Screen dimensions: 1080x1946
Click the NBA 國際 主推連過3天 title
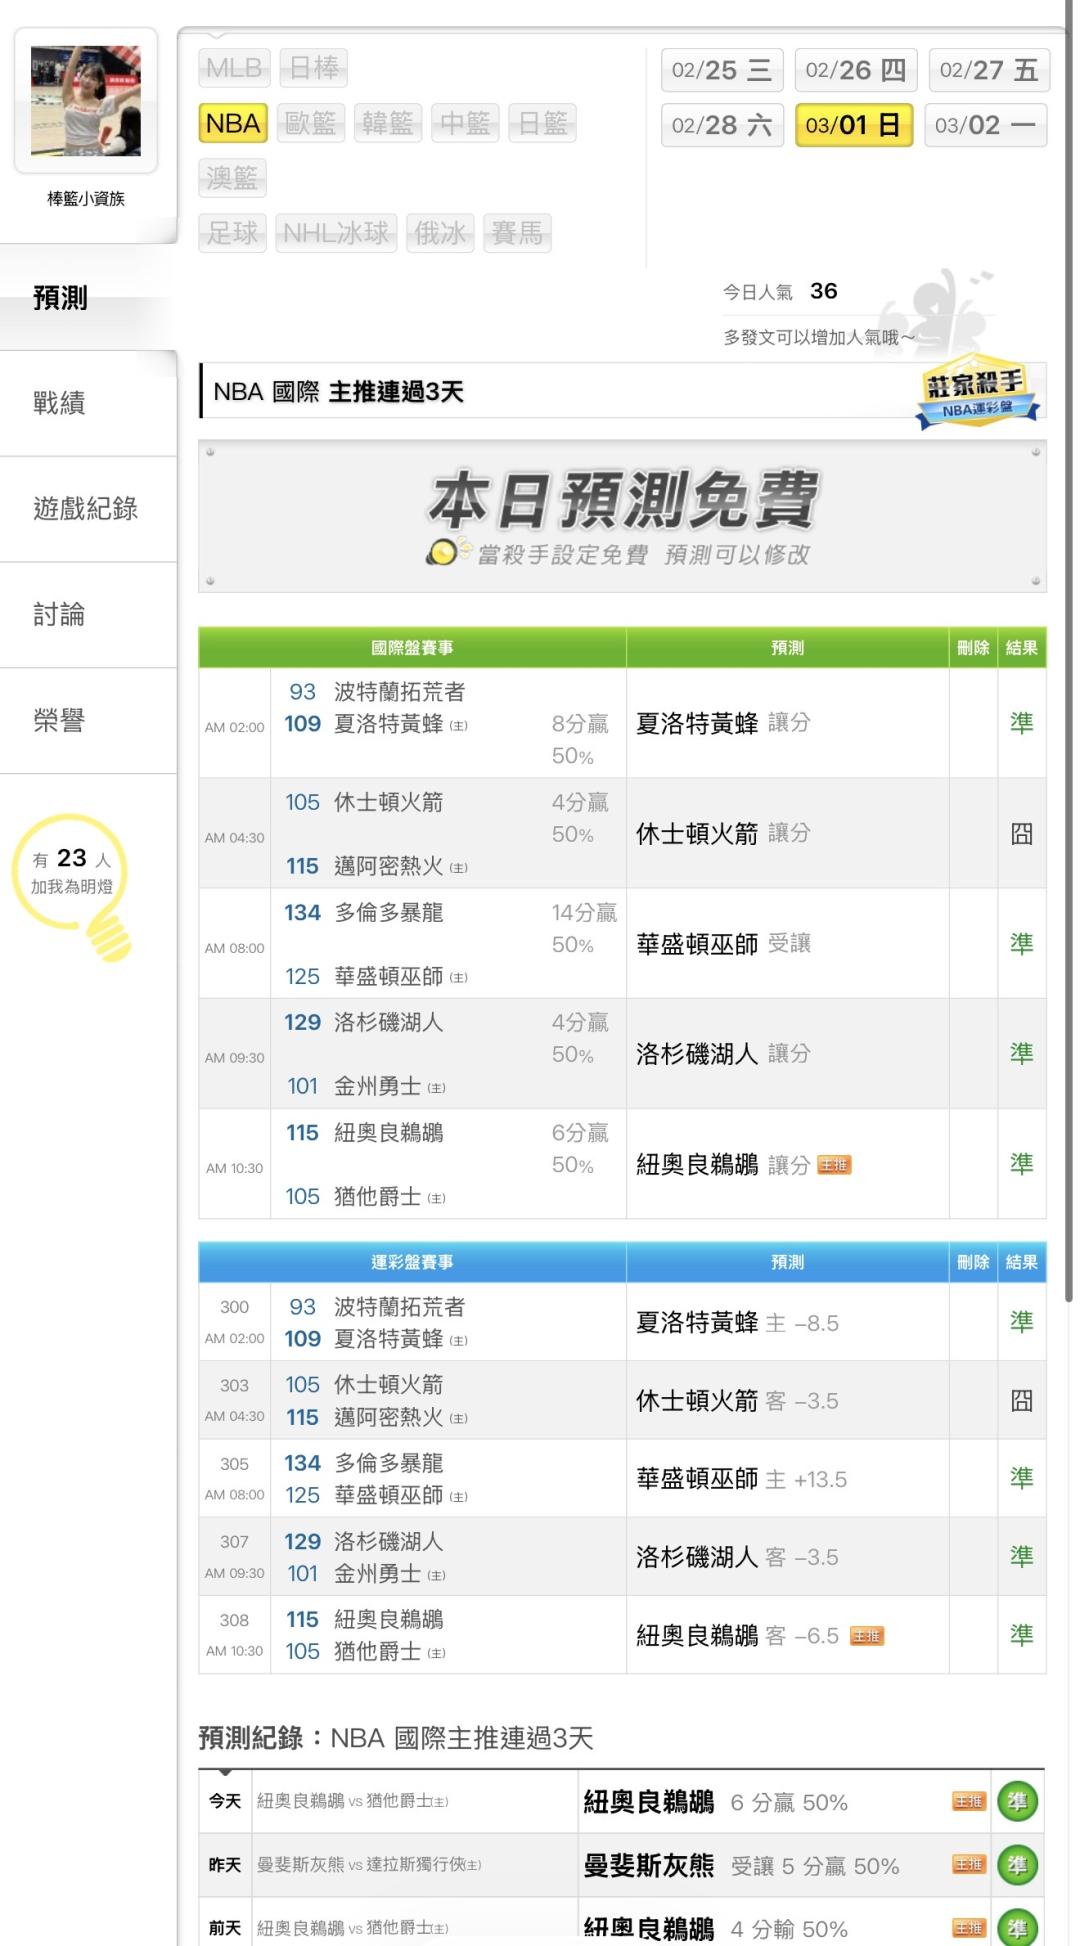tap(339, 392)
